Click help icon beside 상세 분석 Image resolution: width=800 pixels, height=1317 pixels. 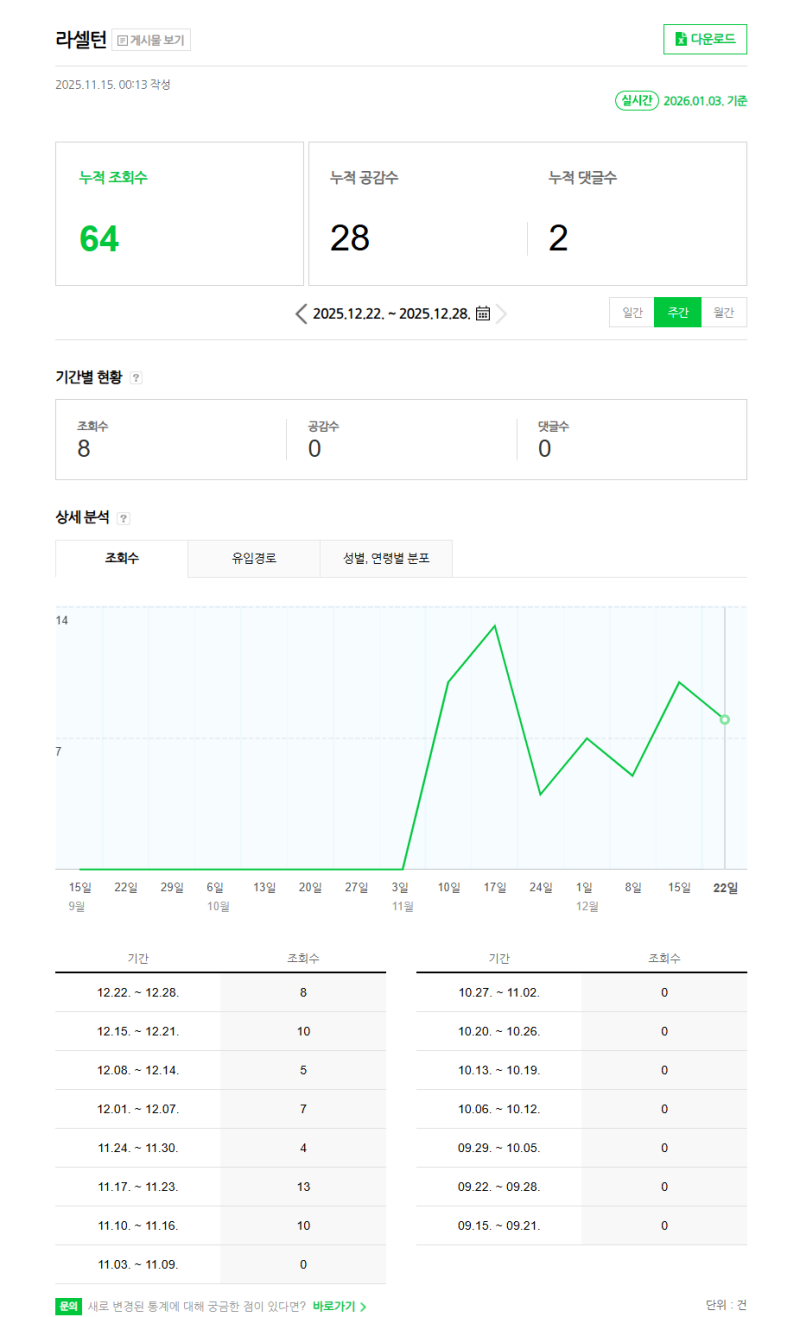[123, 519]
